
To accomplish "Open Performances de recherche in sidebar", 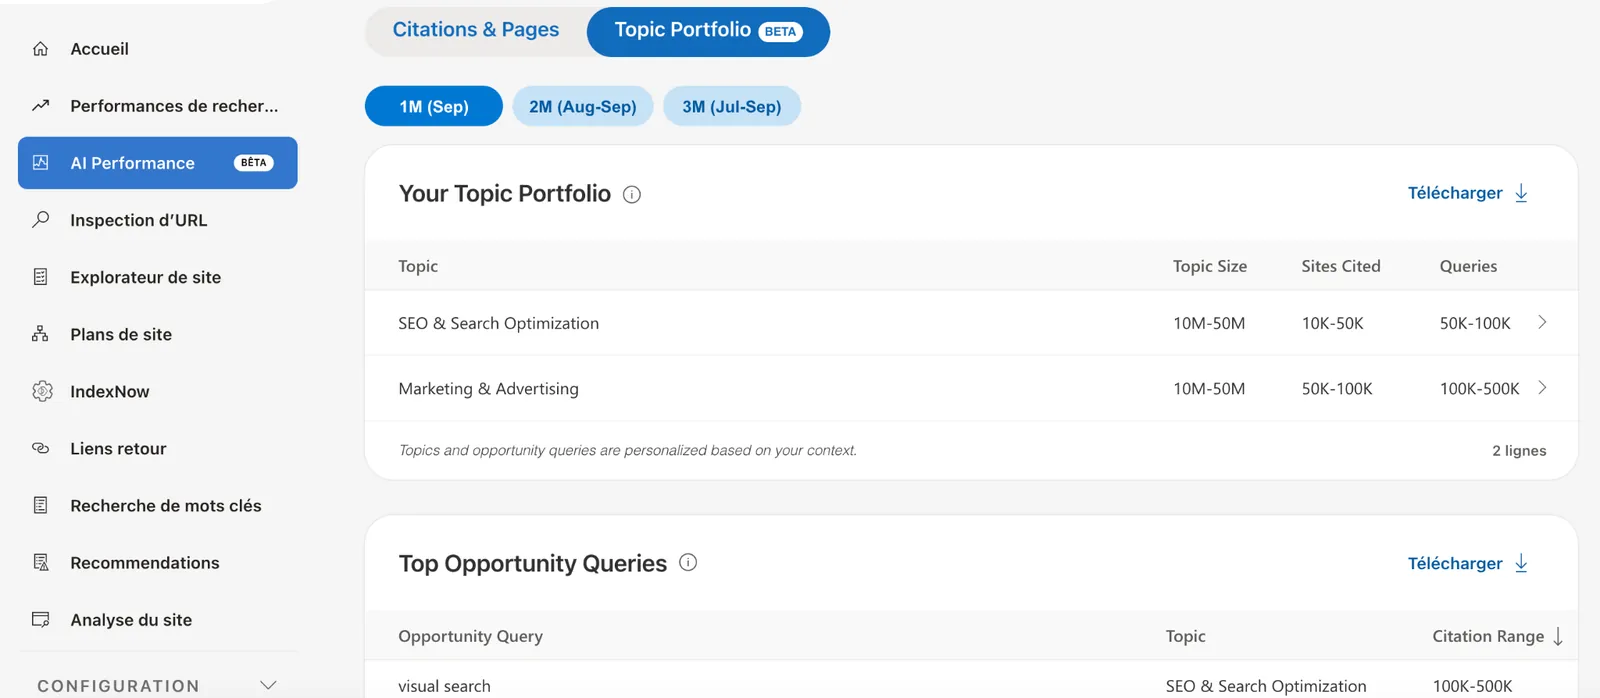I will [158, 106].
